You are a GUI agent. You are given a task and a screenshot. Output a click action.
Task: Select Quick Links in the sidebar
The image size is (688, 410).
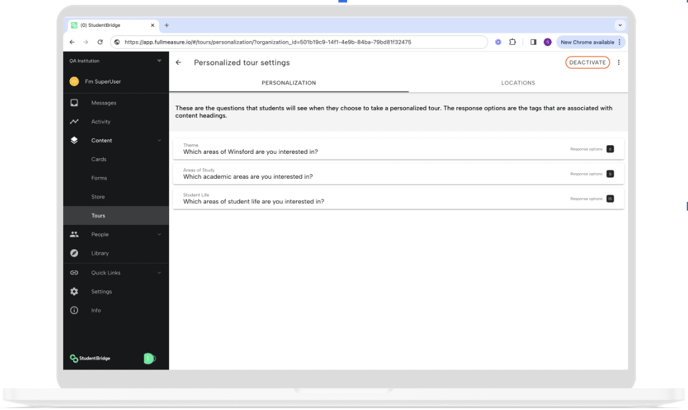pos(106,273)
